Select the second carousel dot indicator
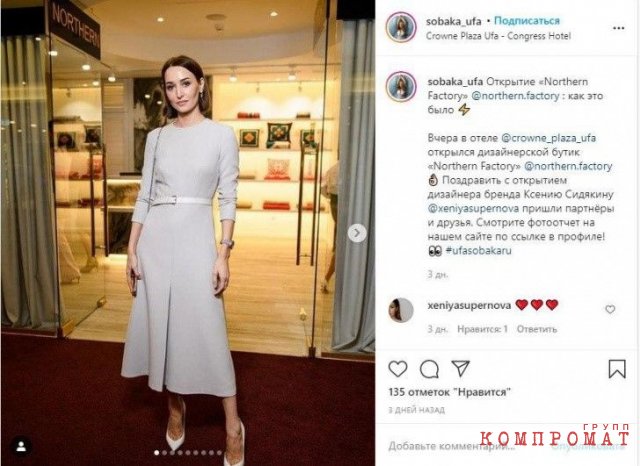Screen dimensions: 640x466 [164, 453]
